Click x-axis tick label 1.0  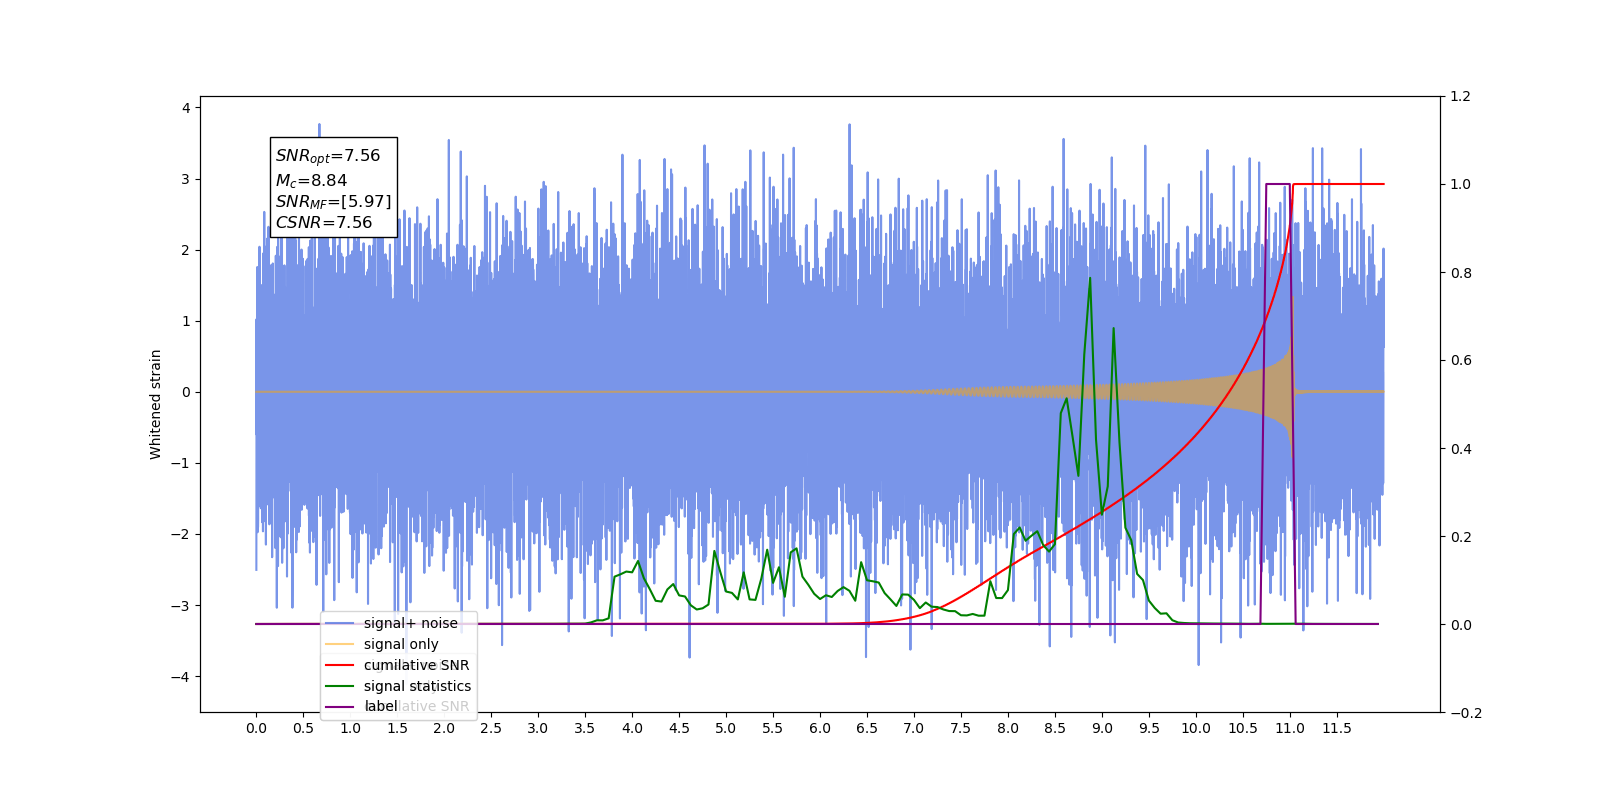coord(350,728)
